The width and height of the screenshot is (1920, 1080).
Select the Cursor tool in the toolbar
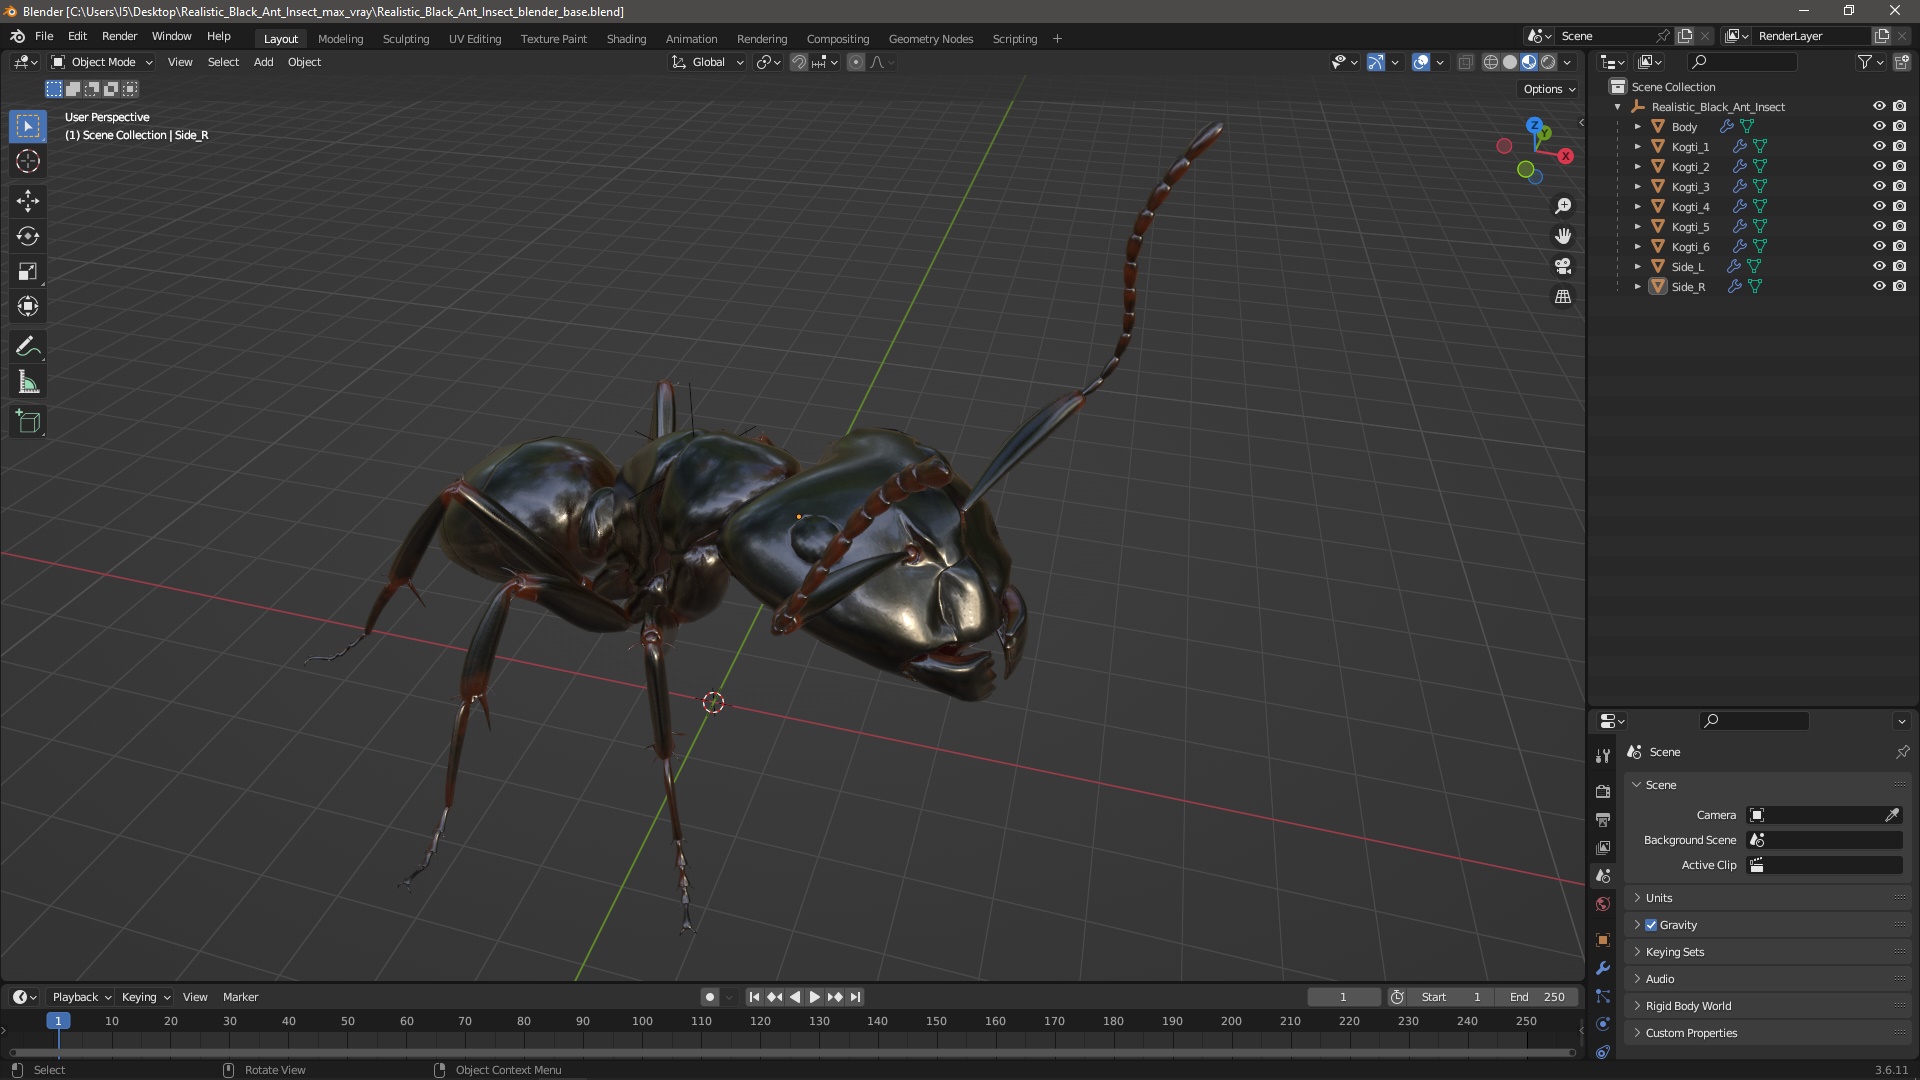click(28, 161)
